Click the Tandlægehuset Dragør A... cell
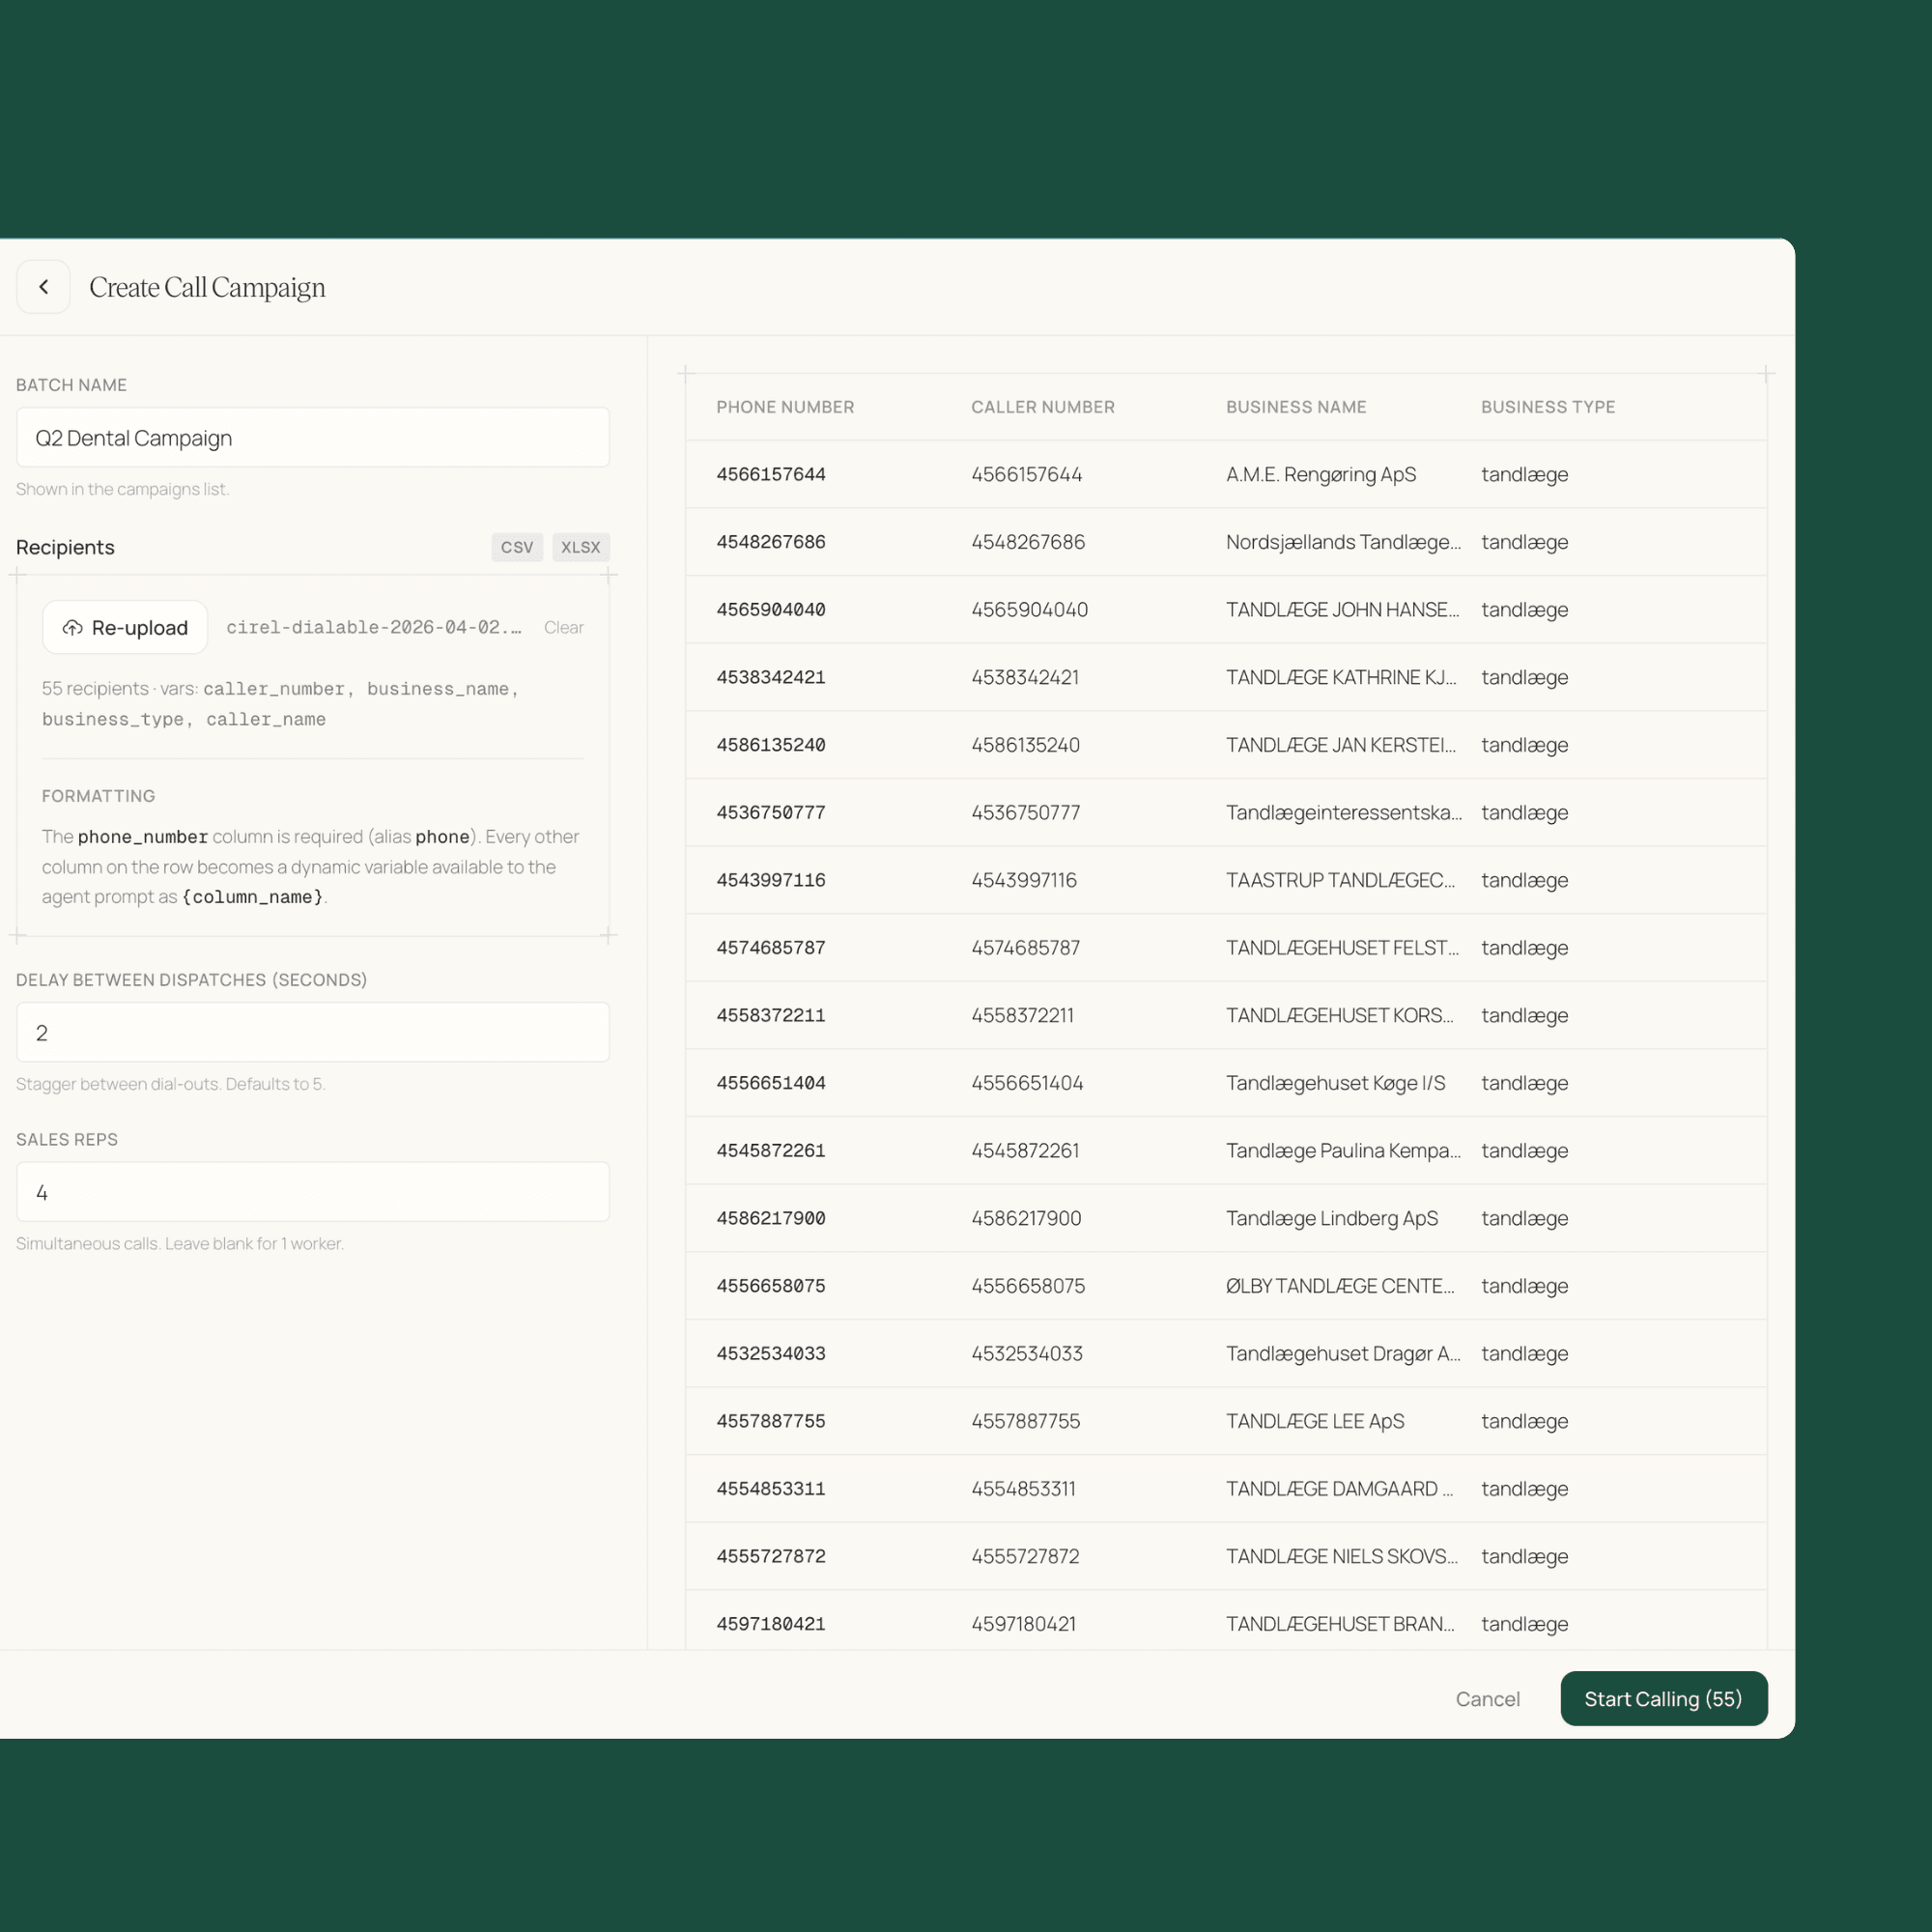1932x1932 pixels. (x=1343, y=1353)
